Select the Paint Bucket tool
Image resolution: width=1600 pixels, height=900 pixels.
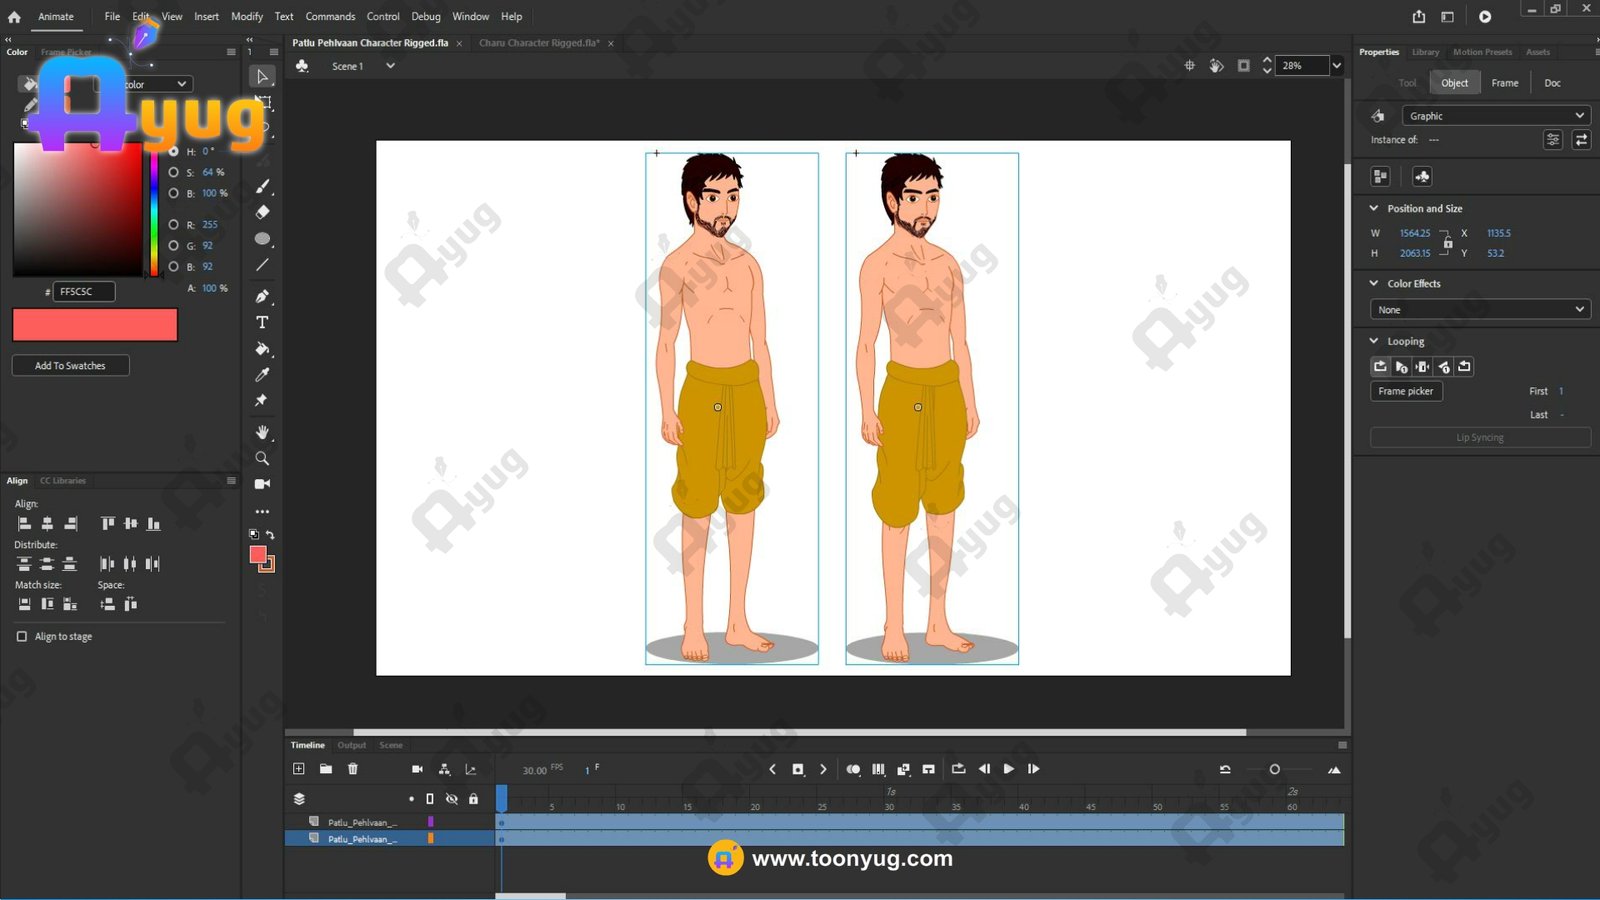[x=262, y=349]
